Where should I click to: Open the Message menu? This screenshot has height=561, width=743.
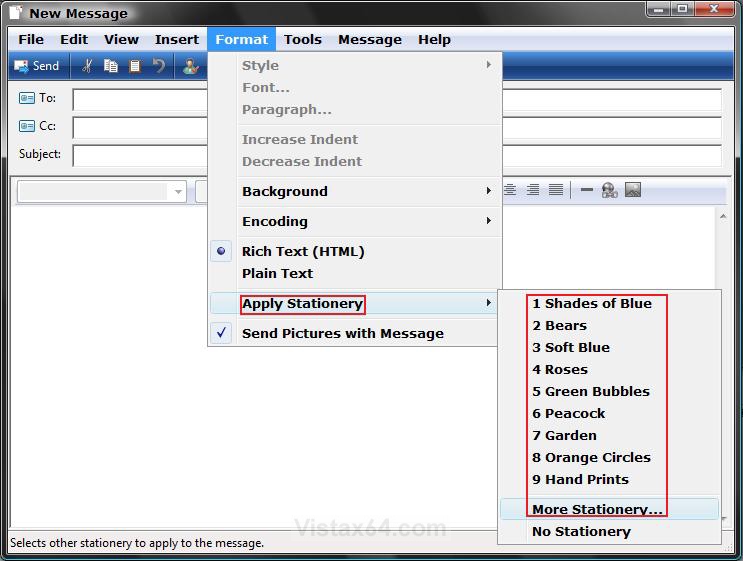pyautogui.click(x=370, y=39)
